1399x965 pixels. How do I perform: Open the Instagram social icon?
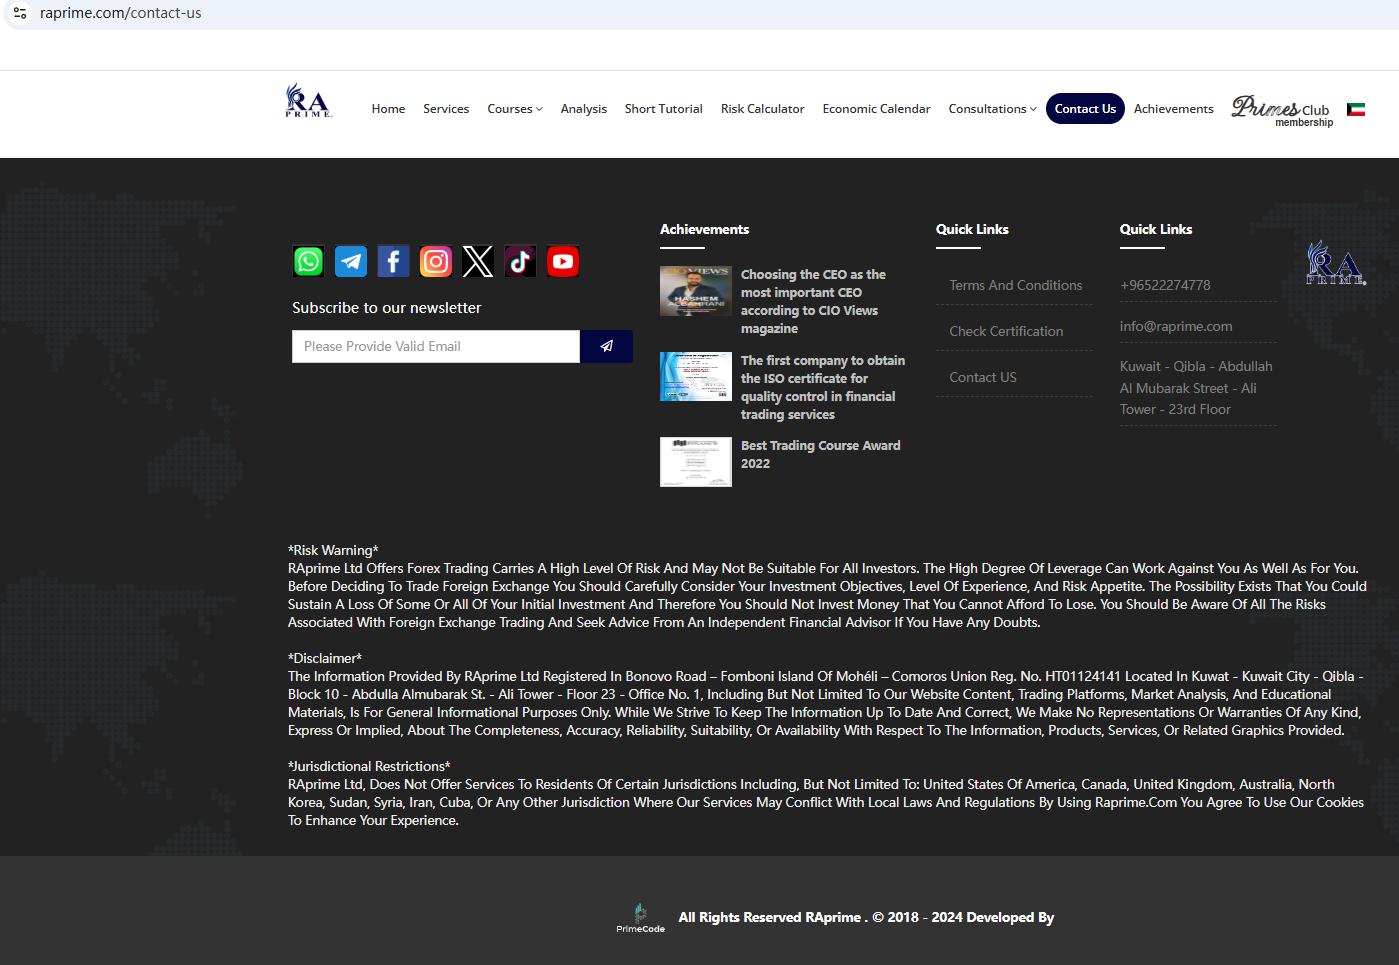pyautogui.click(x=436, y=261)
